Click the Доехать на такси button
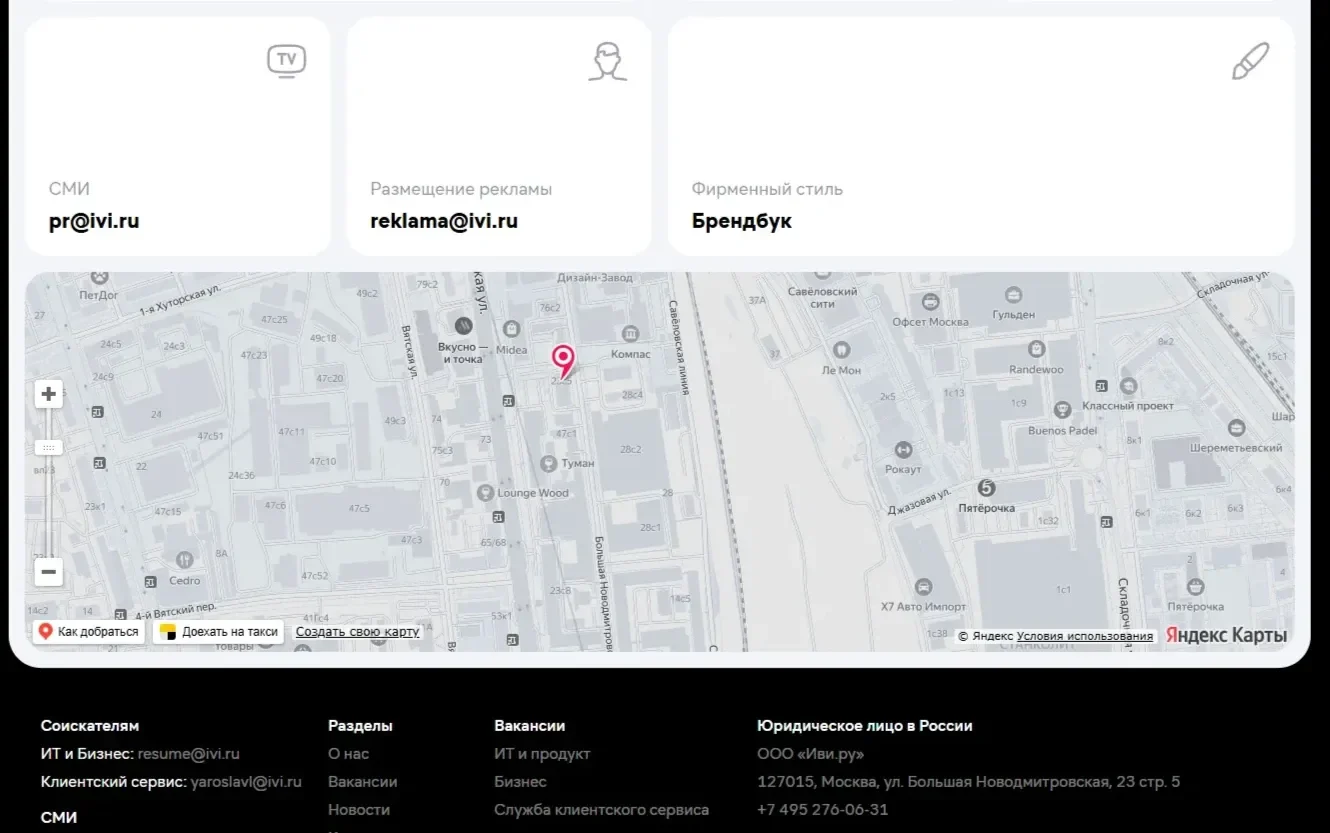Screen dimensions: 1330x833 [219, 632]
